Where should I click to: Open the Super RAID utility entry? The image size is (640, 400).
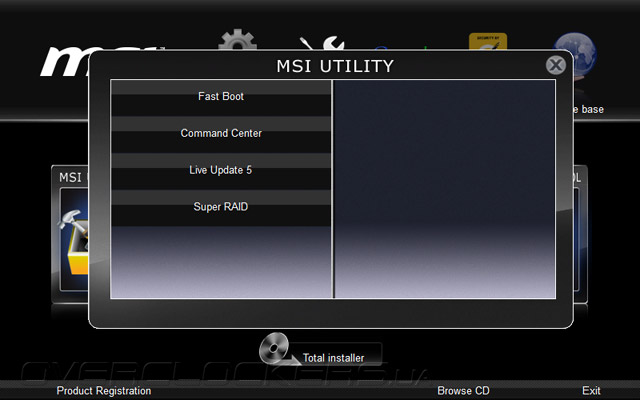click(x=221, y=208)
